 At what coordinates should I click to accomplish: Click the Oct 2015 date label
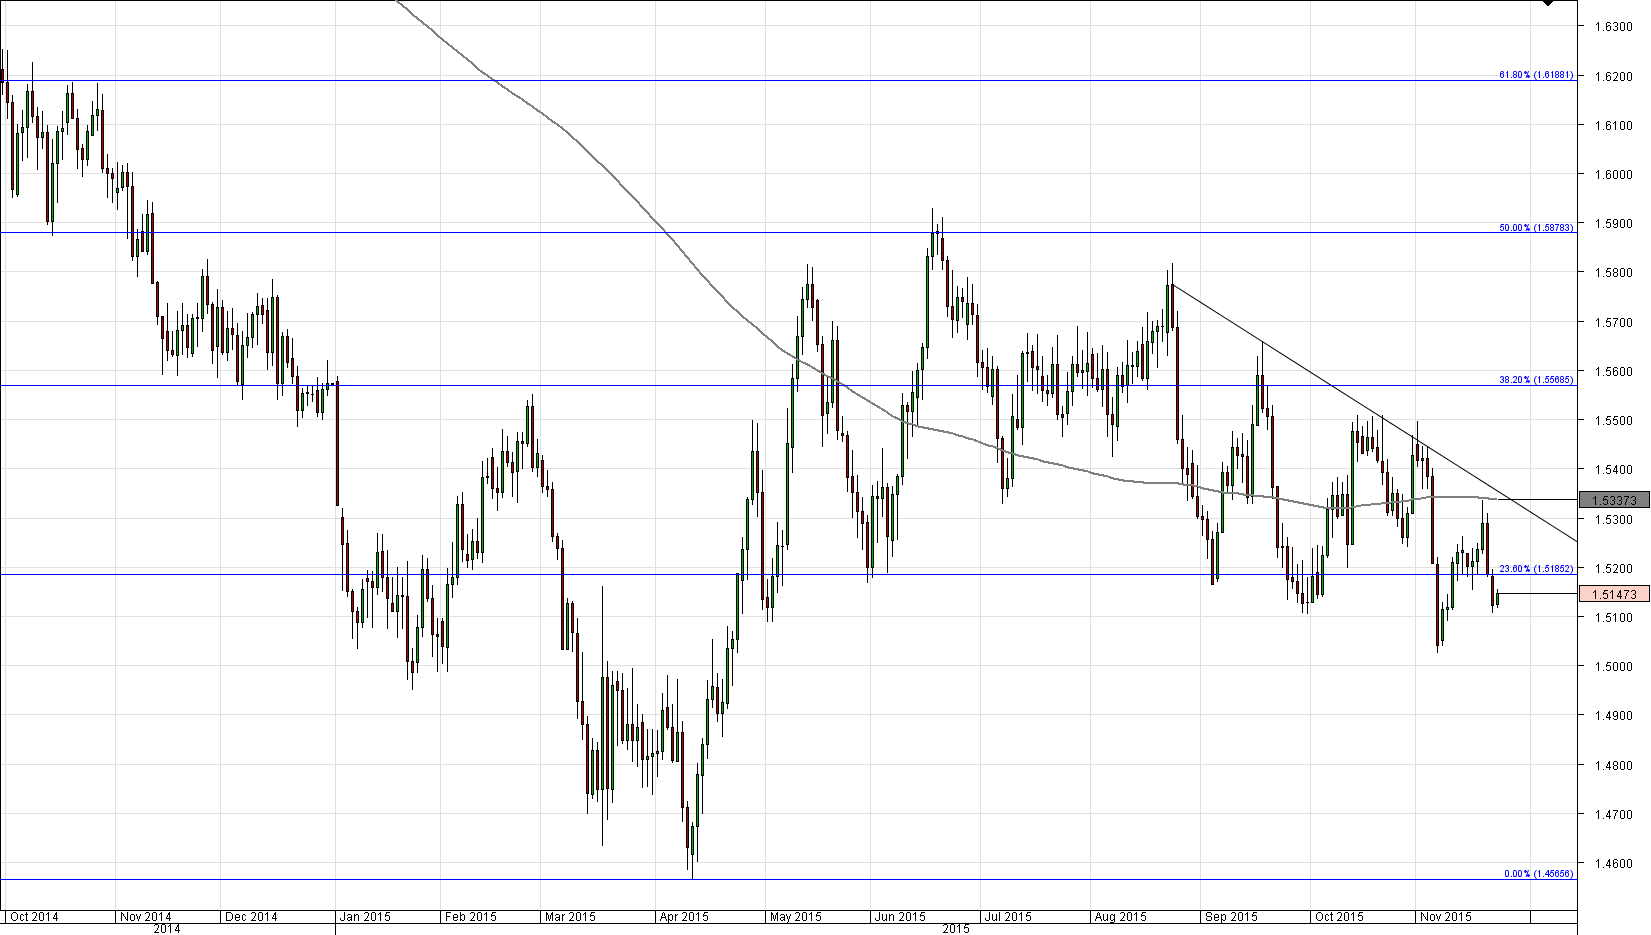[1339, 917]
